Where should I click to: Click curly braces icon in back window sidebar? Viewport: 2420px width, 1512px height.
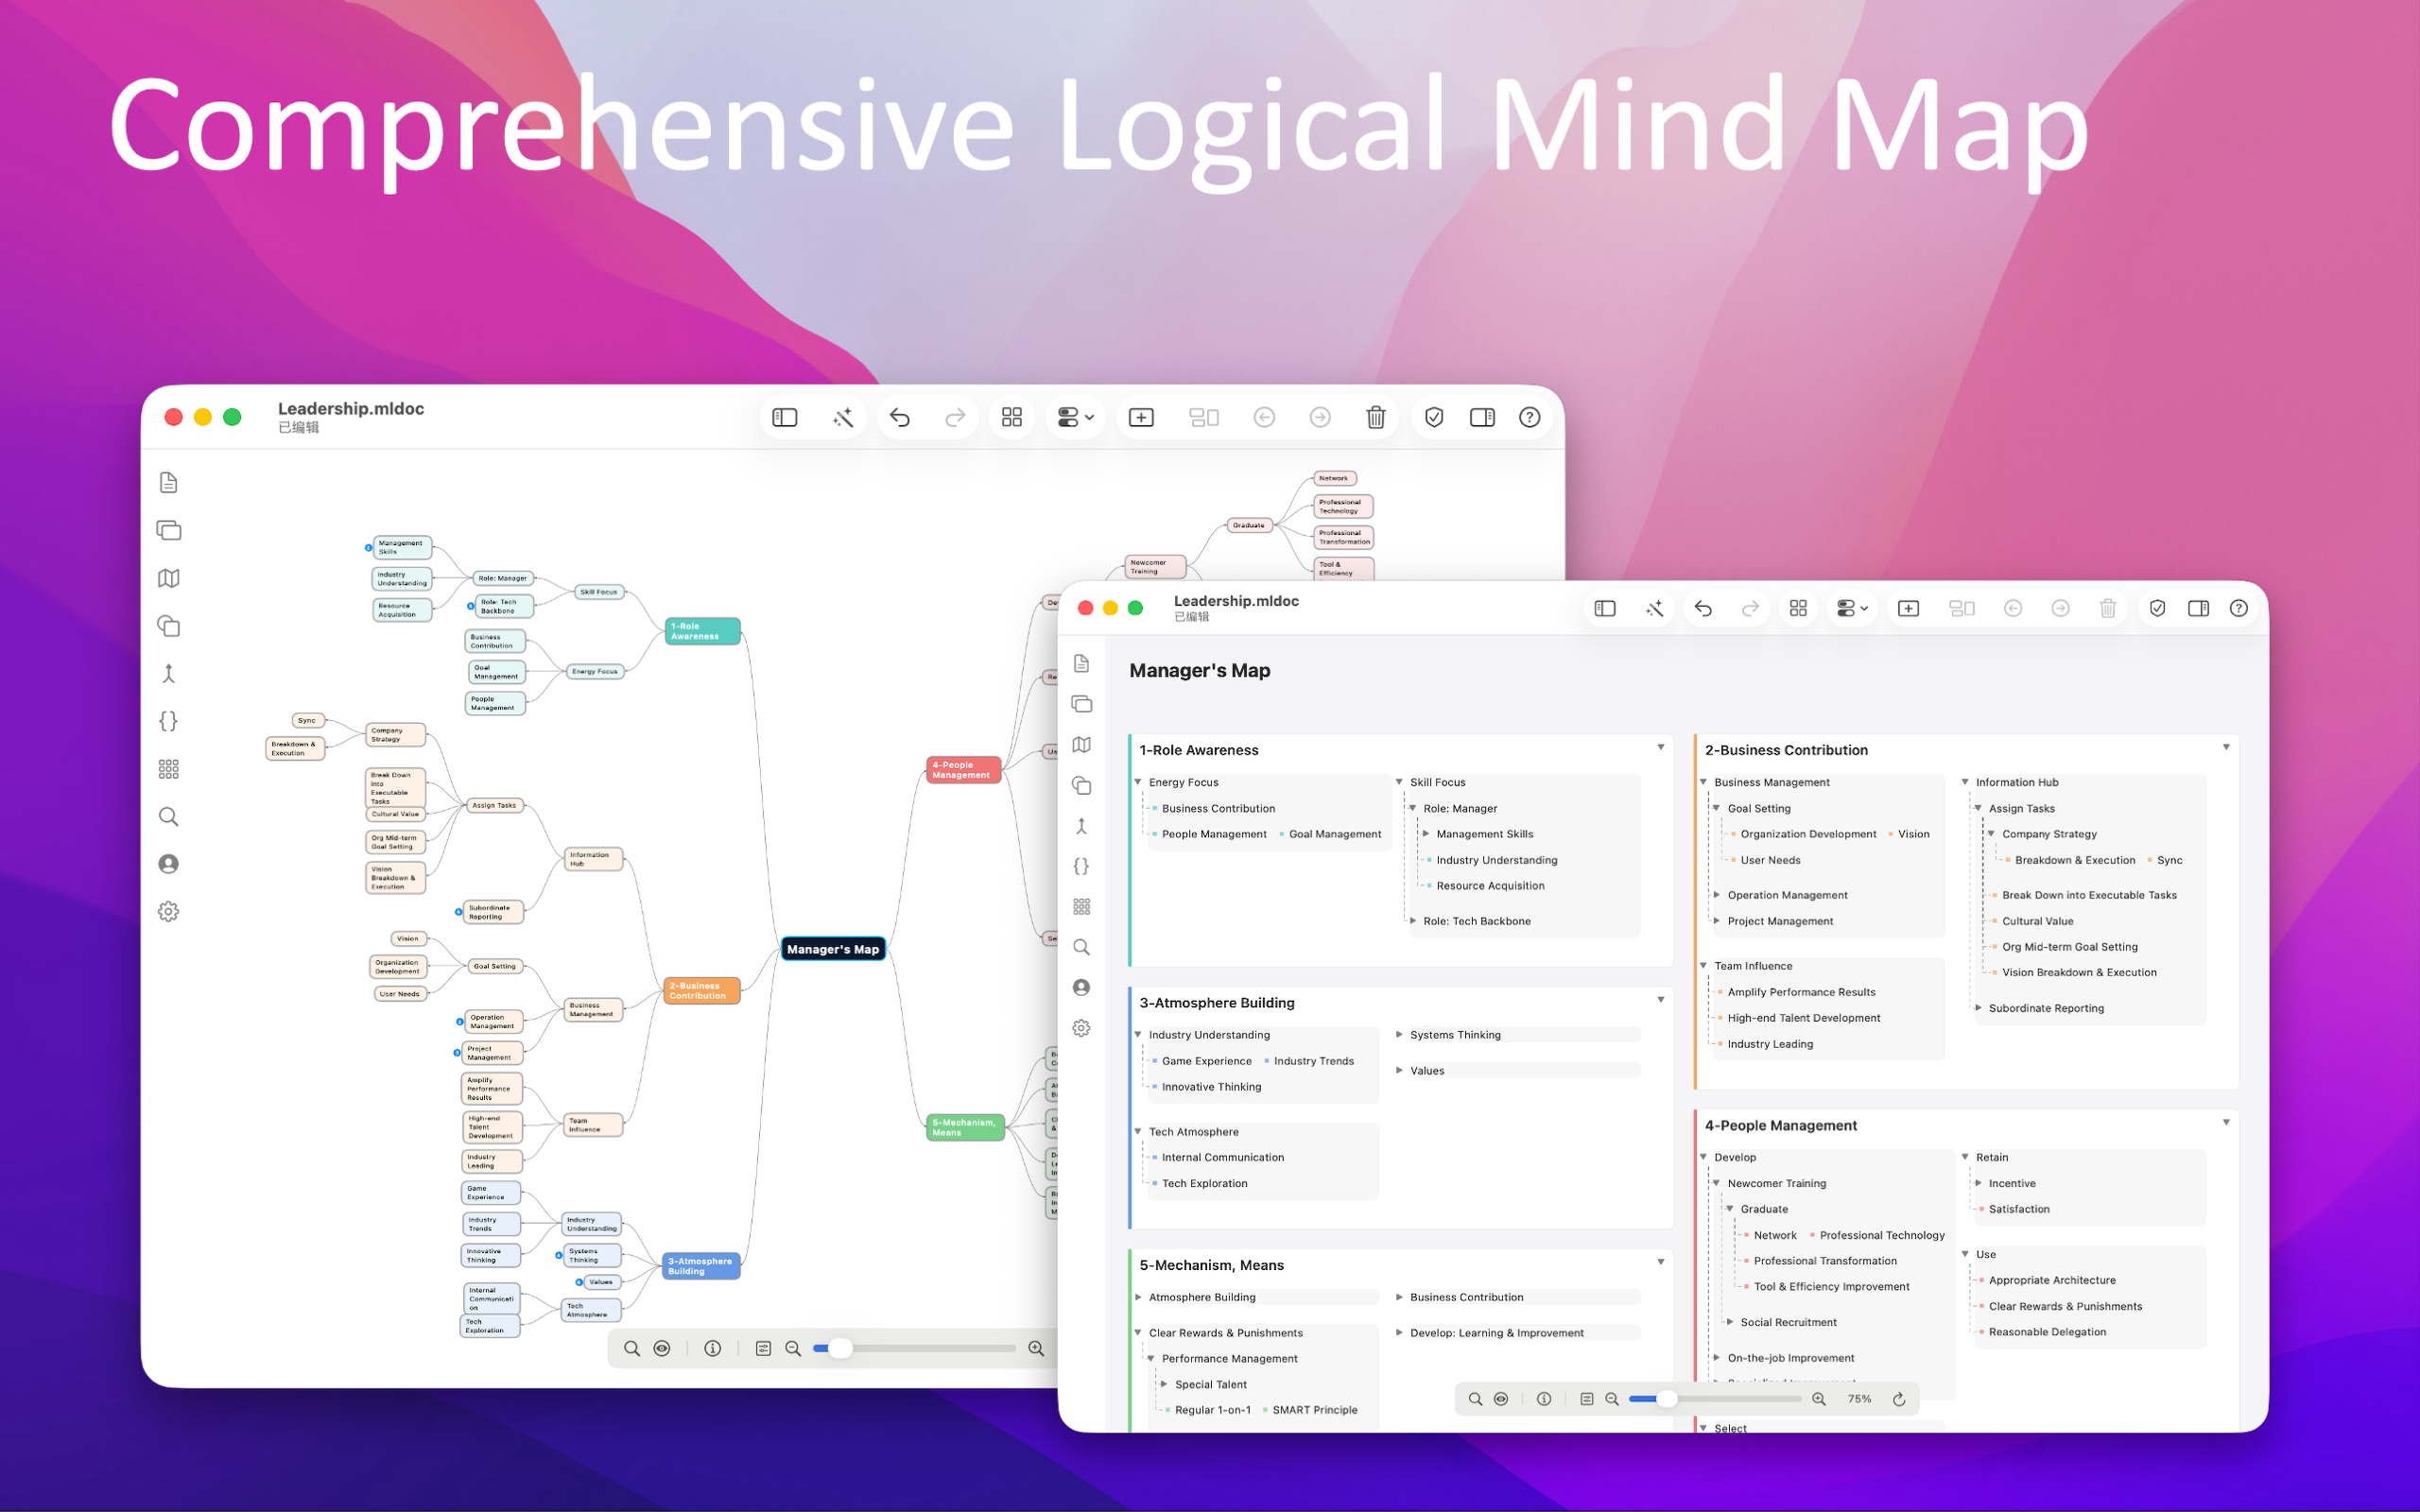click(169, 721)
